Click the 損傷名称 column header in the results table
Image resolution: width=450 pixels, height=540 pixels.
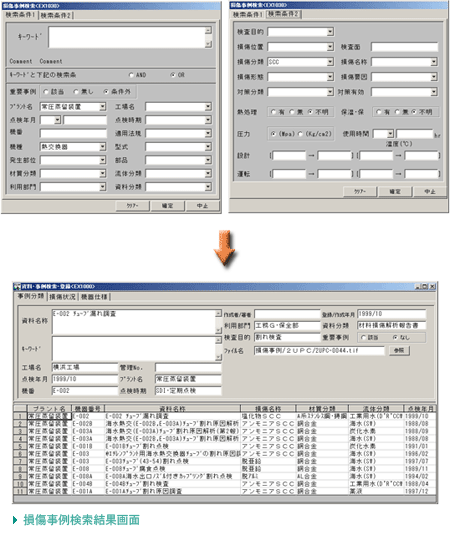[x=268, y=409]
